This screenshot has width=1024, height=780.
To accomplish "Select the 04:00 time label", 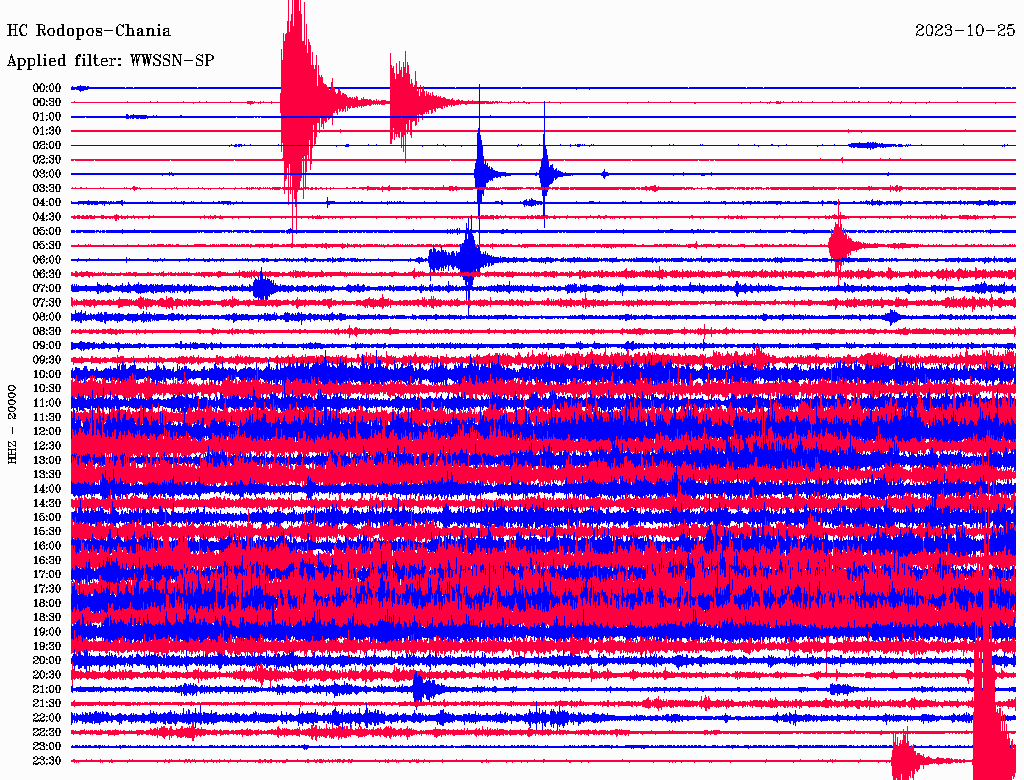I will 47,203.
